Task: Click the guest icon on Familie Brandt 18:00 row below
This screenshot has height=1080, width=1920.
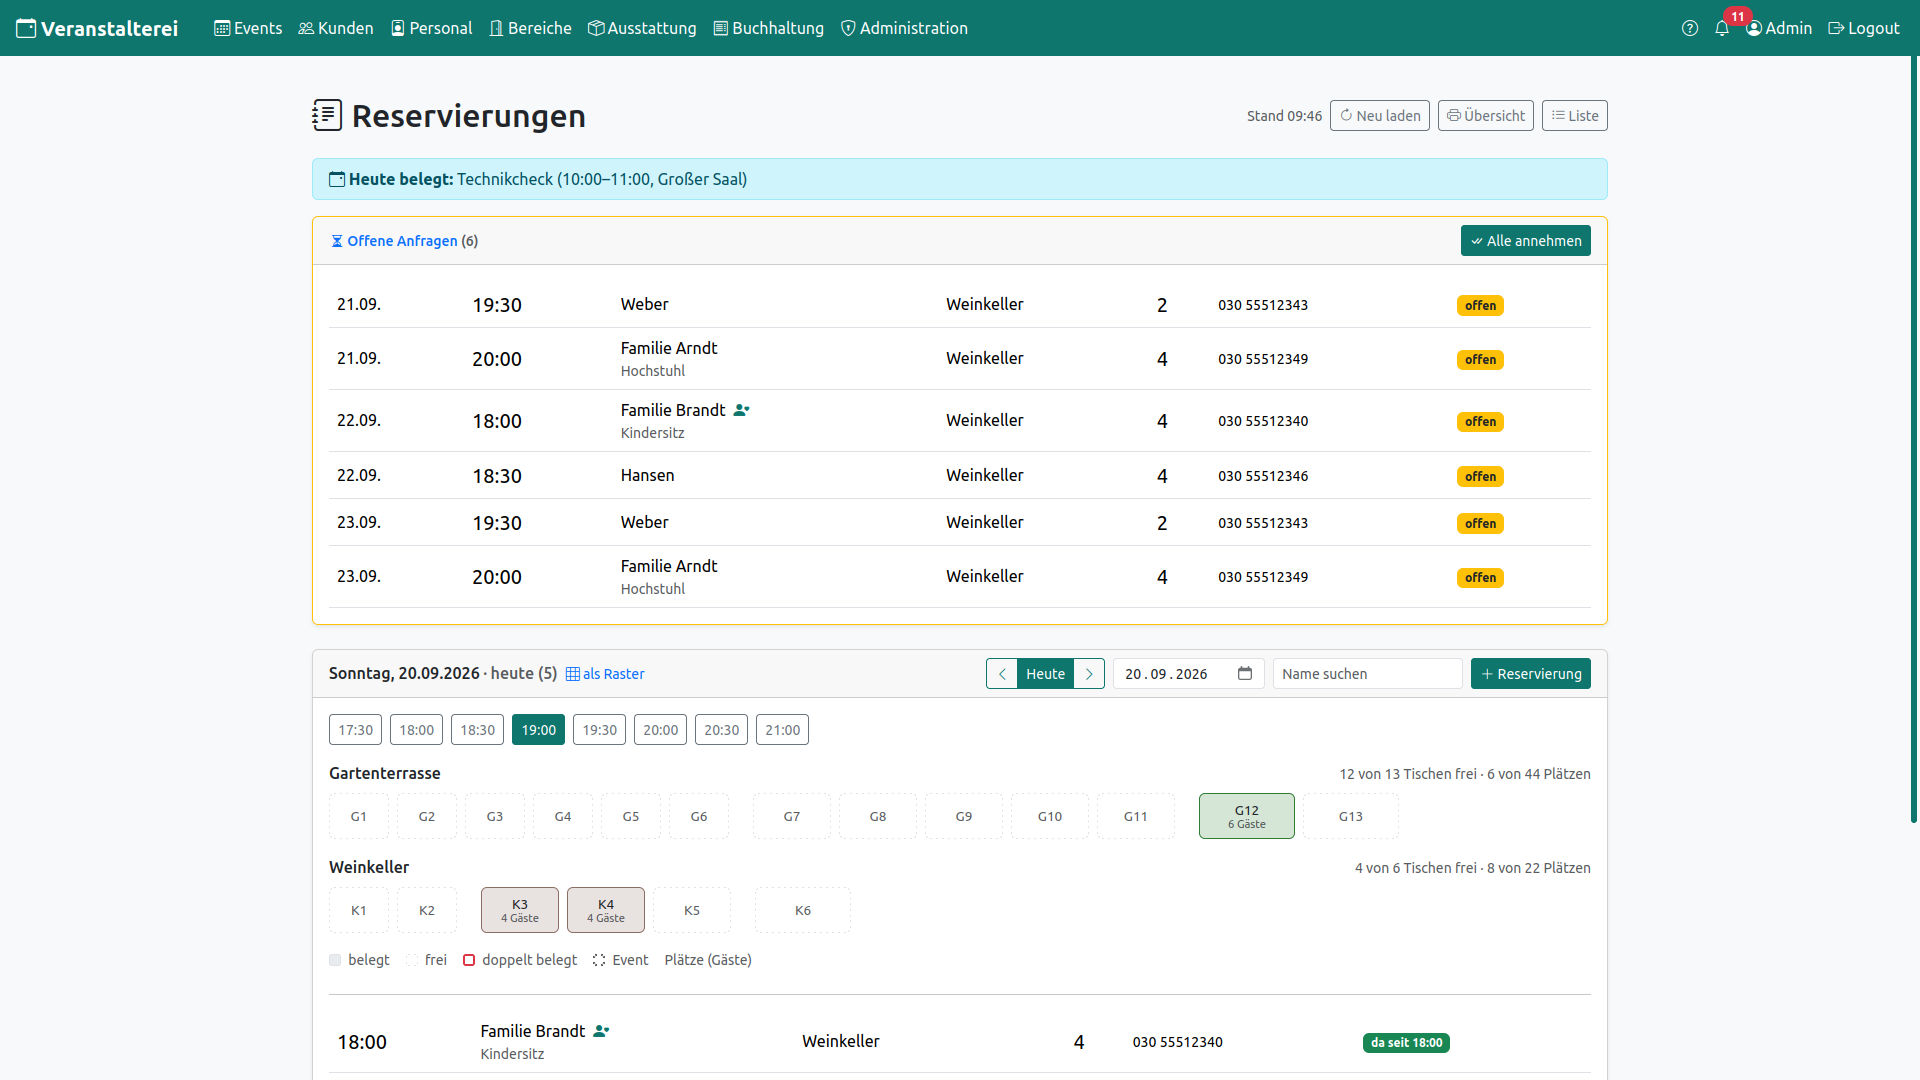Action: (x=601, y=1031)
